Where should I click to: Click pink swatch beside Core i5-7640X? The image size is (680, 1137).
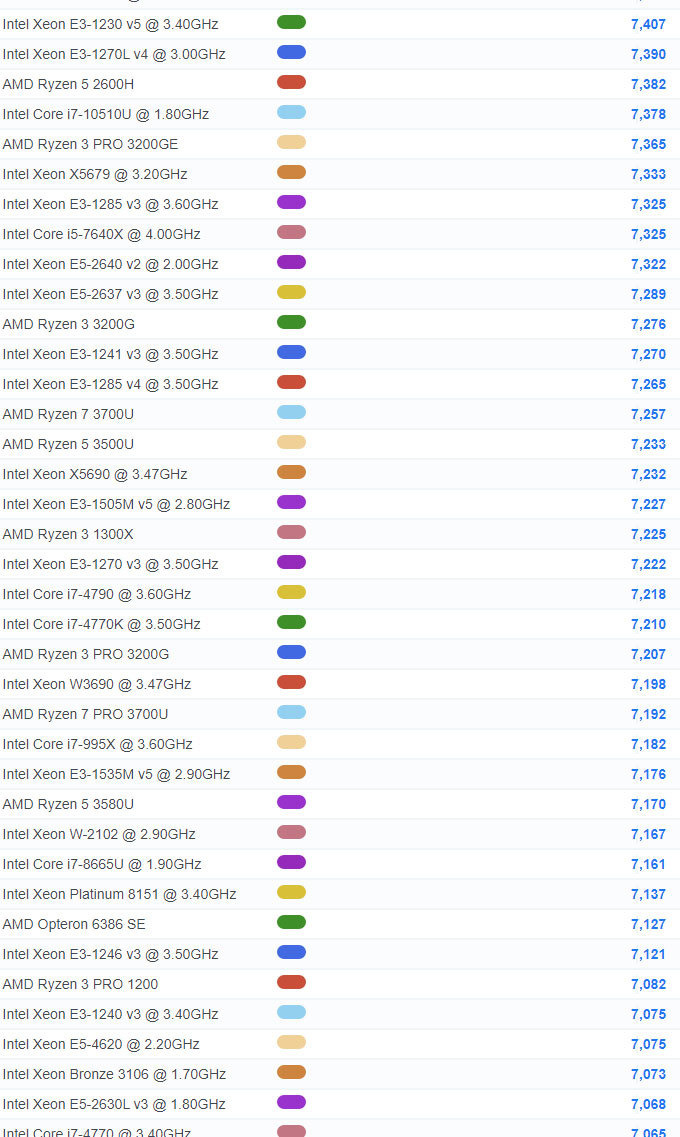tap(291, 232)
